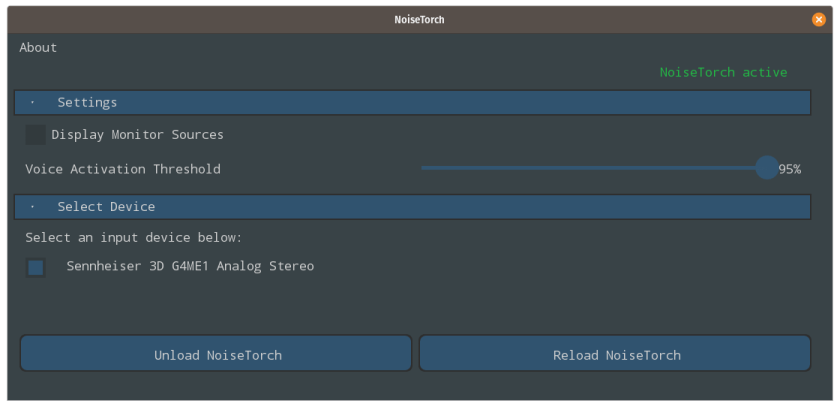Viewport: 840px width, 407px height.
Task: Click the NoiseTorch window title bar
Action: click(418, 19)
